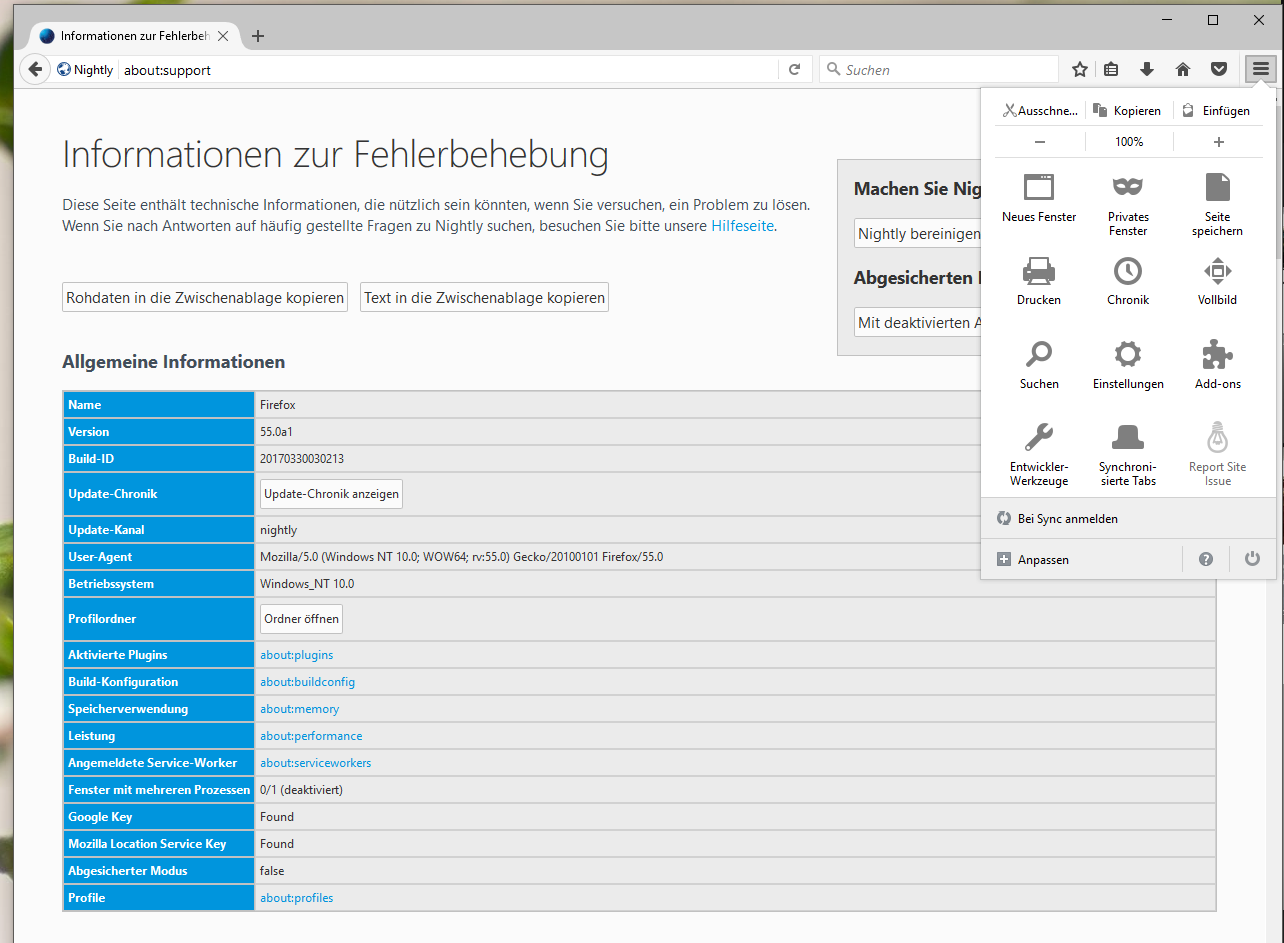Open the downloads arrow icon
Screen dimensions: 1284x943
1147,69
